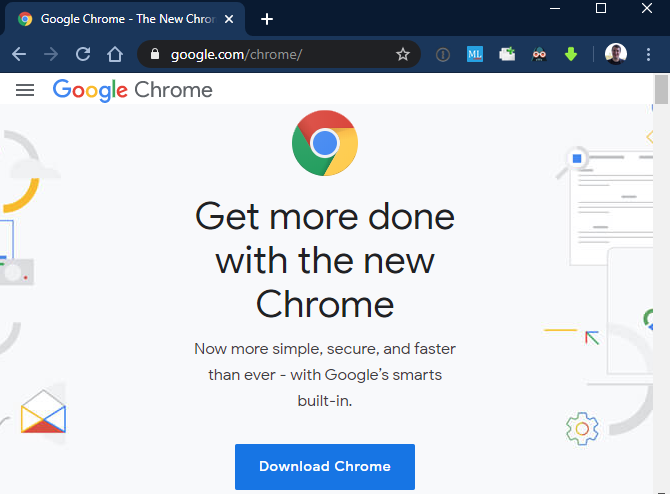Bookmark this page with the star icon

[x=403, y=54]
